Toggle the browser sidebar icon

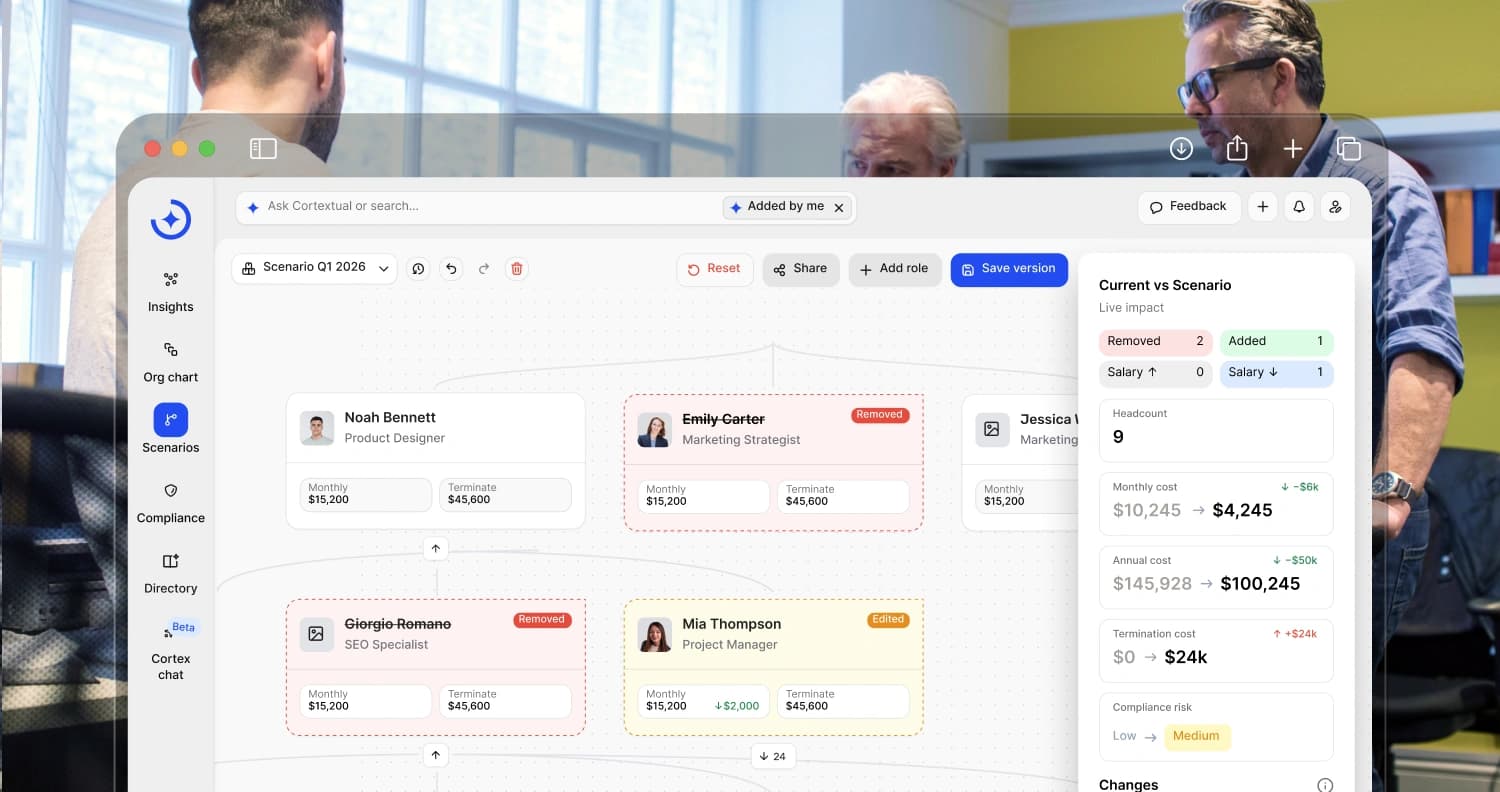[263, 149]
